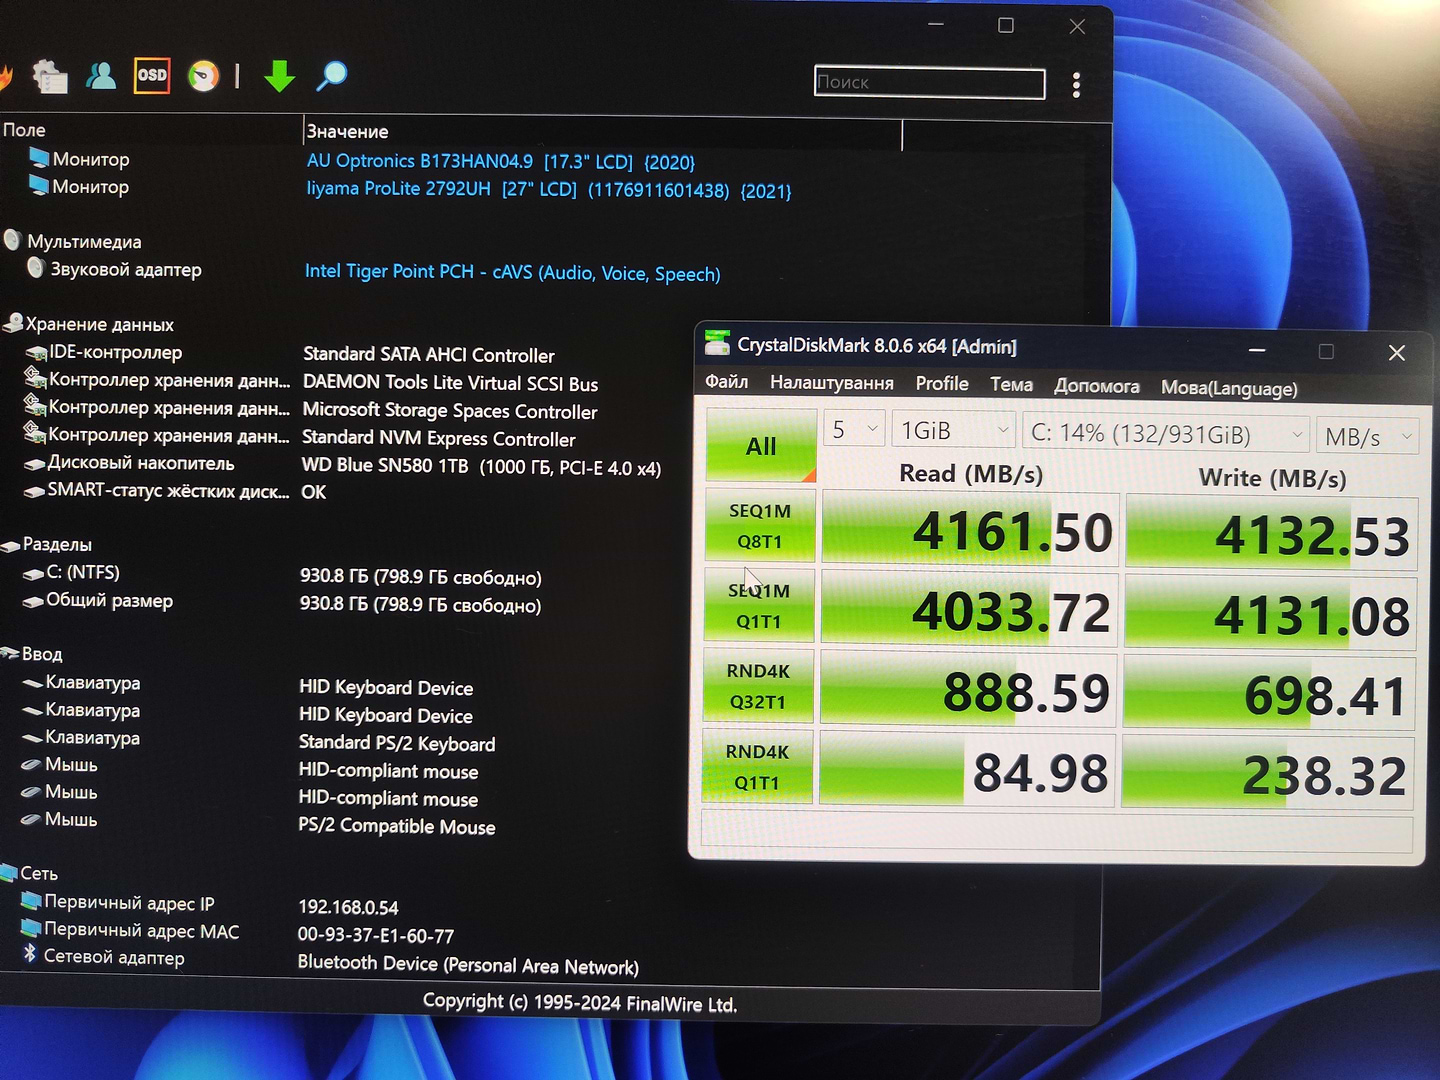
Task: Open the Profile menu
Action: (x=941, y=384)
